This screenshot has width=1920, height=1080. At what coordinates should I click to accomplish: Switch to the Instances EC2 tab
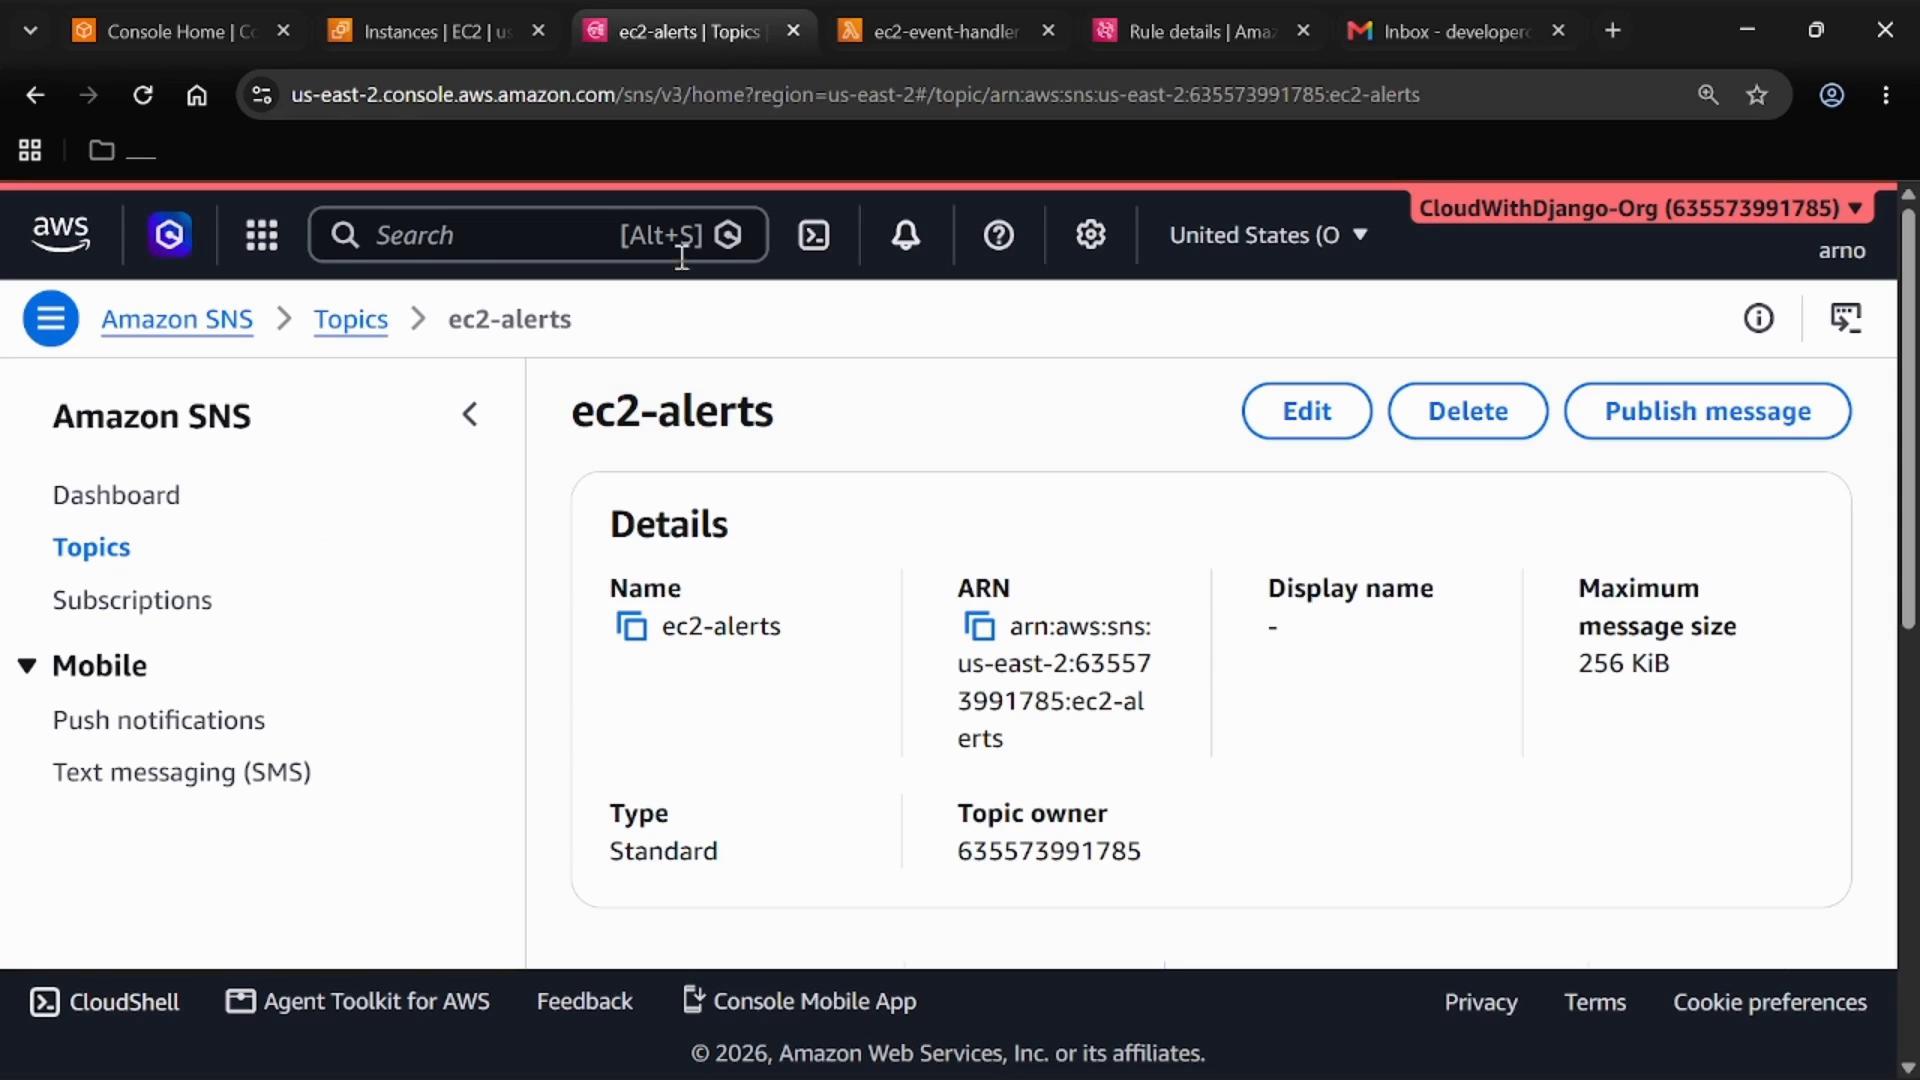coord(437,31)
